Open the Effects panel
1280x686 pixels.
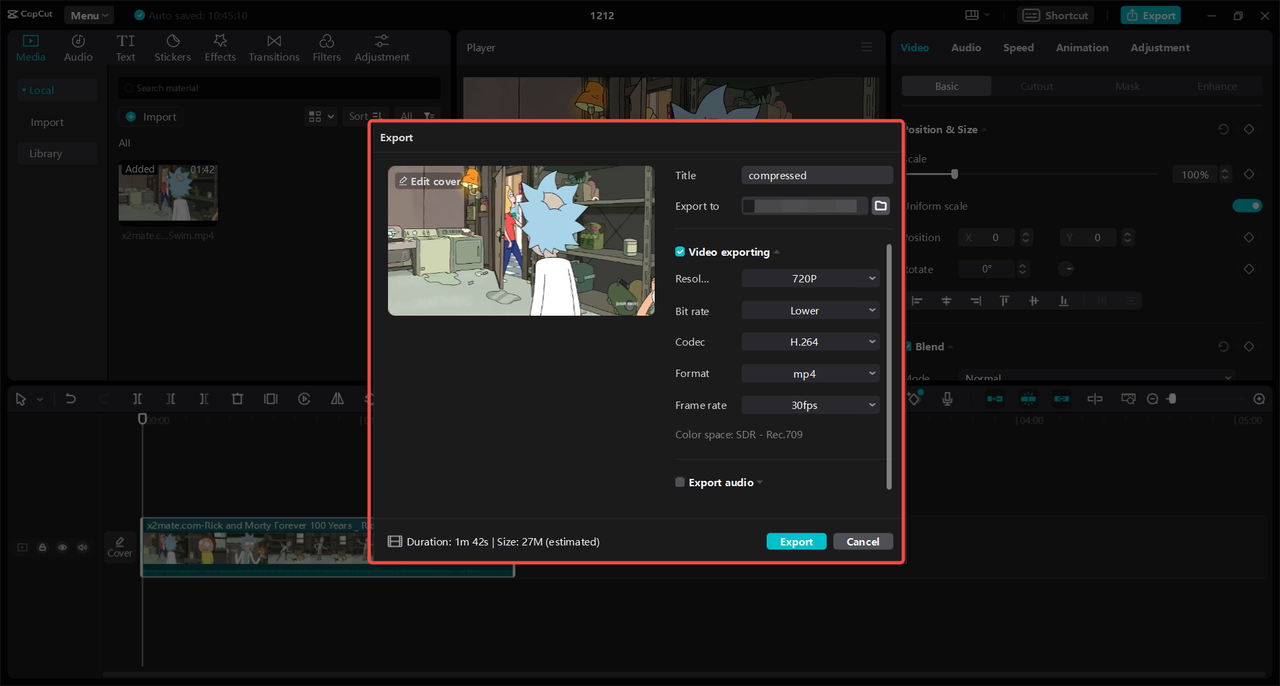220,48
